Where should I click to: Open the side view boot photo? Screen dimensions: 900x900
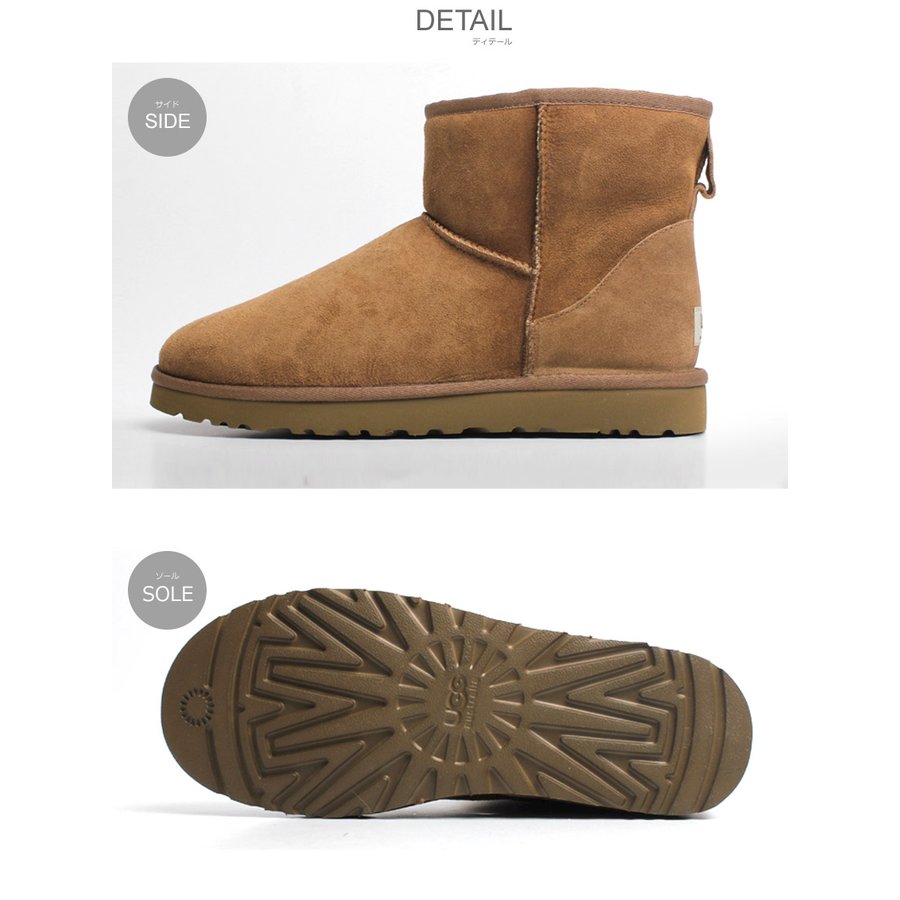(x=449, y=276)
